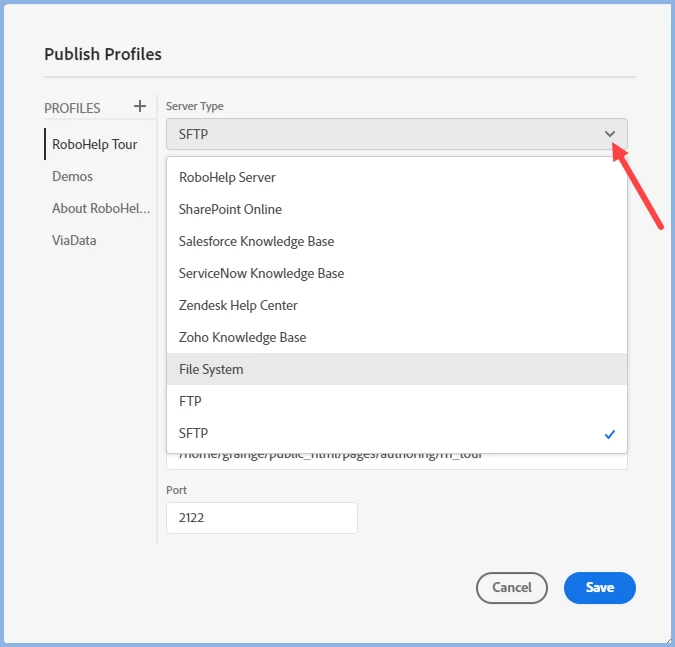This screenshot has height=647, width=675.
Task: Click the Port input field showing 2122
Action: pos(262,518)
